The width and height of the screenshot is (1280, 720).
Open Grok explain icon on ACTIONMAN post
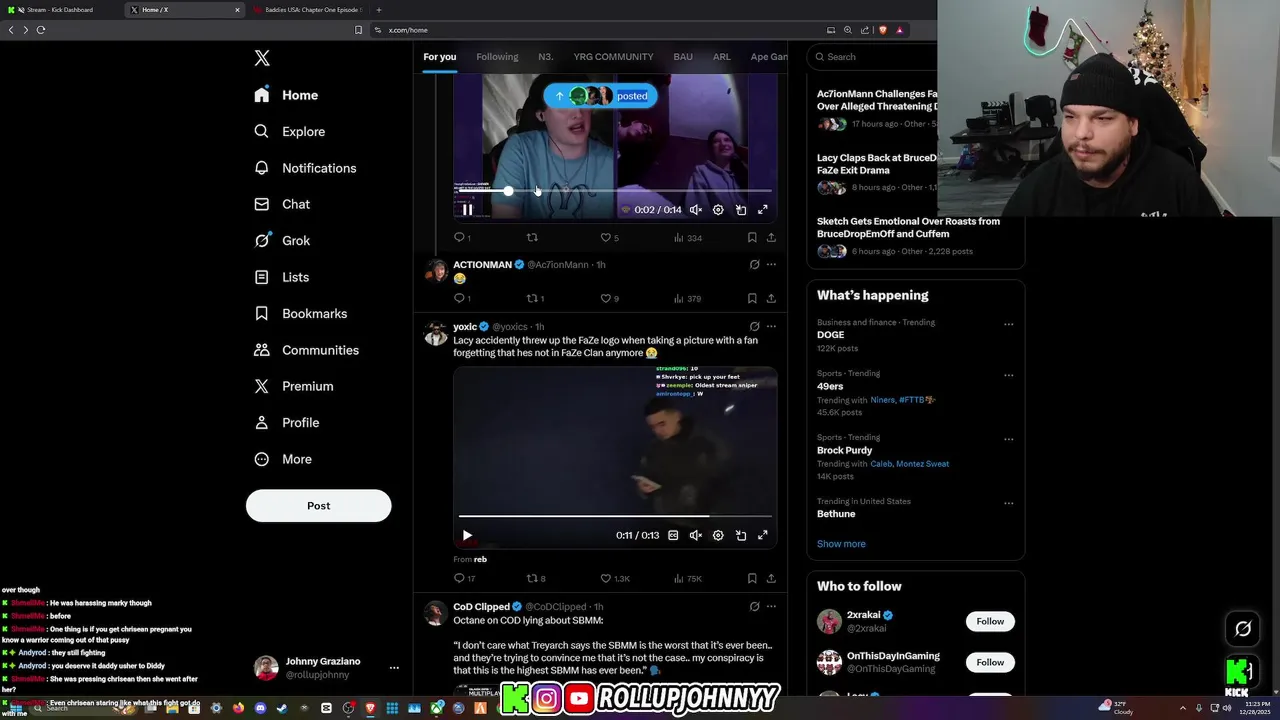click(x=754, y=265)
